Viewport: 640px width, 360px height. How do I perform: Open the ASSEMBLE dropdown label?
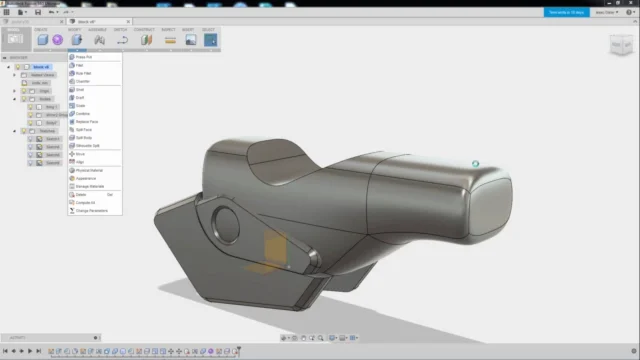point(97,30)
